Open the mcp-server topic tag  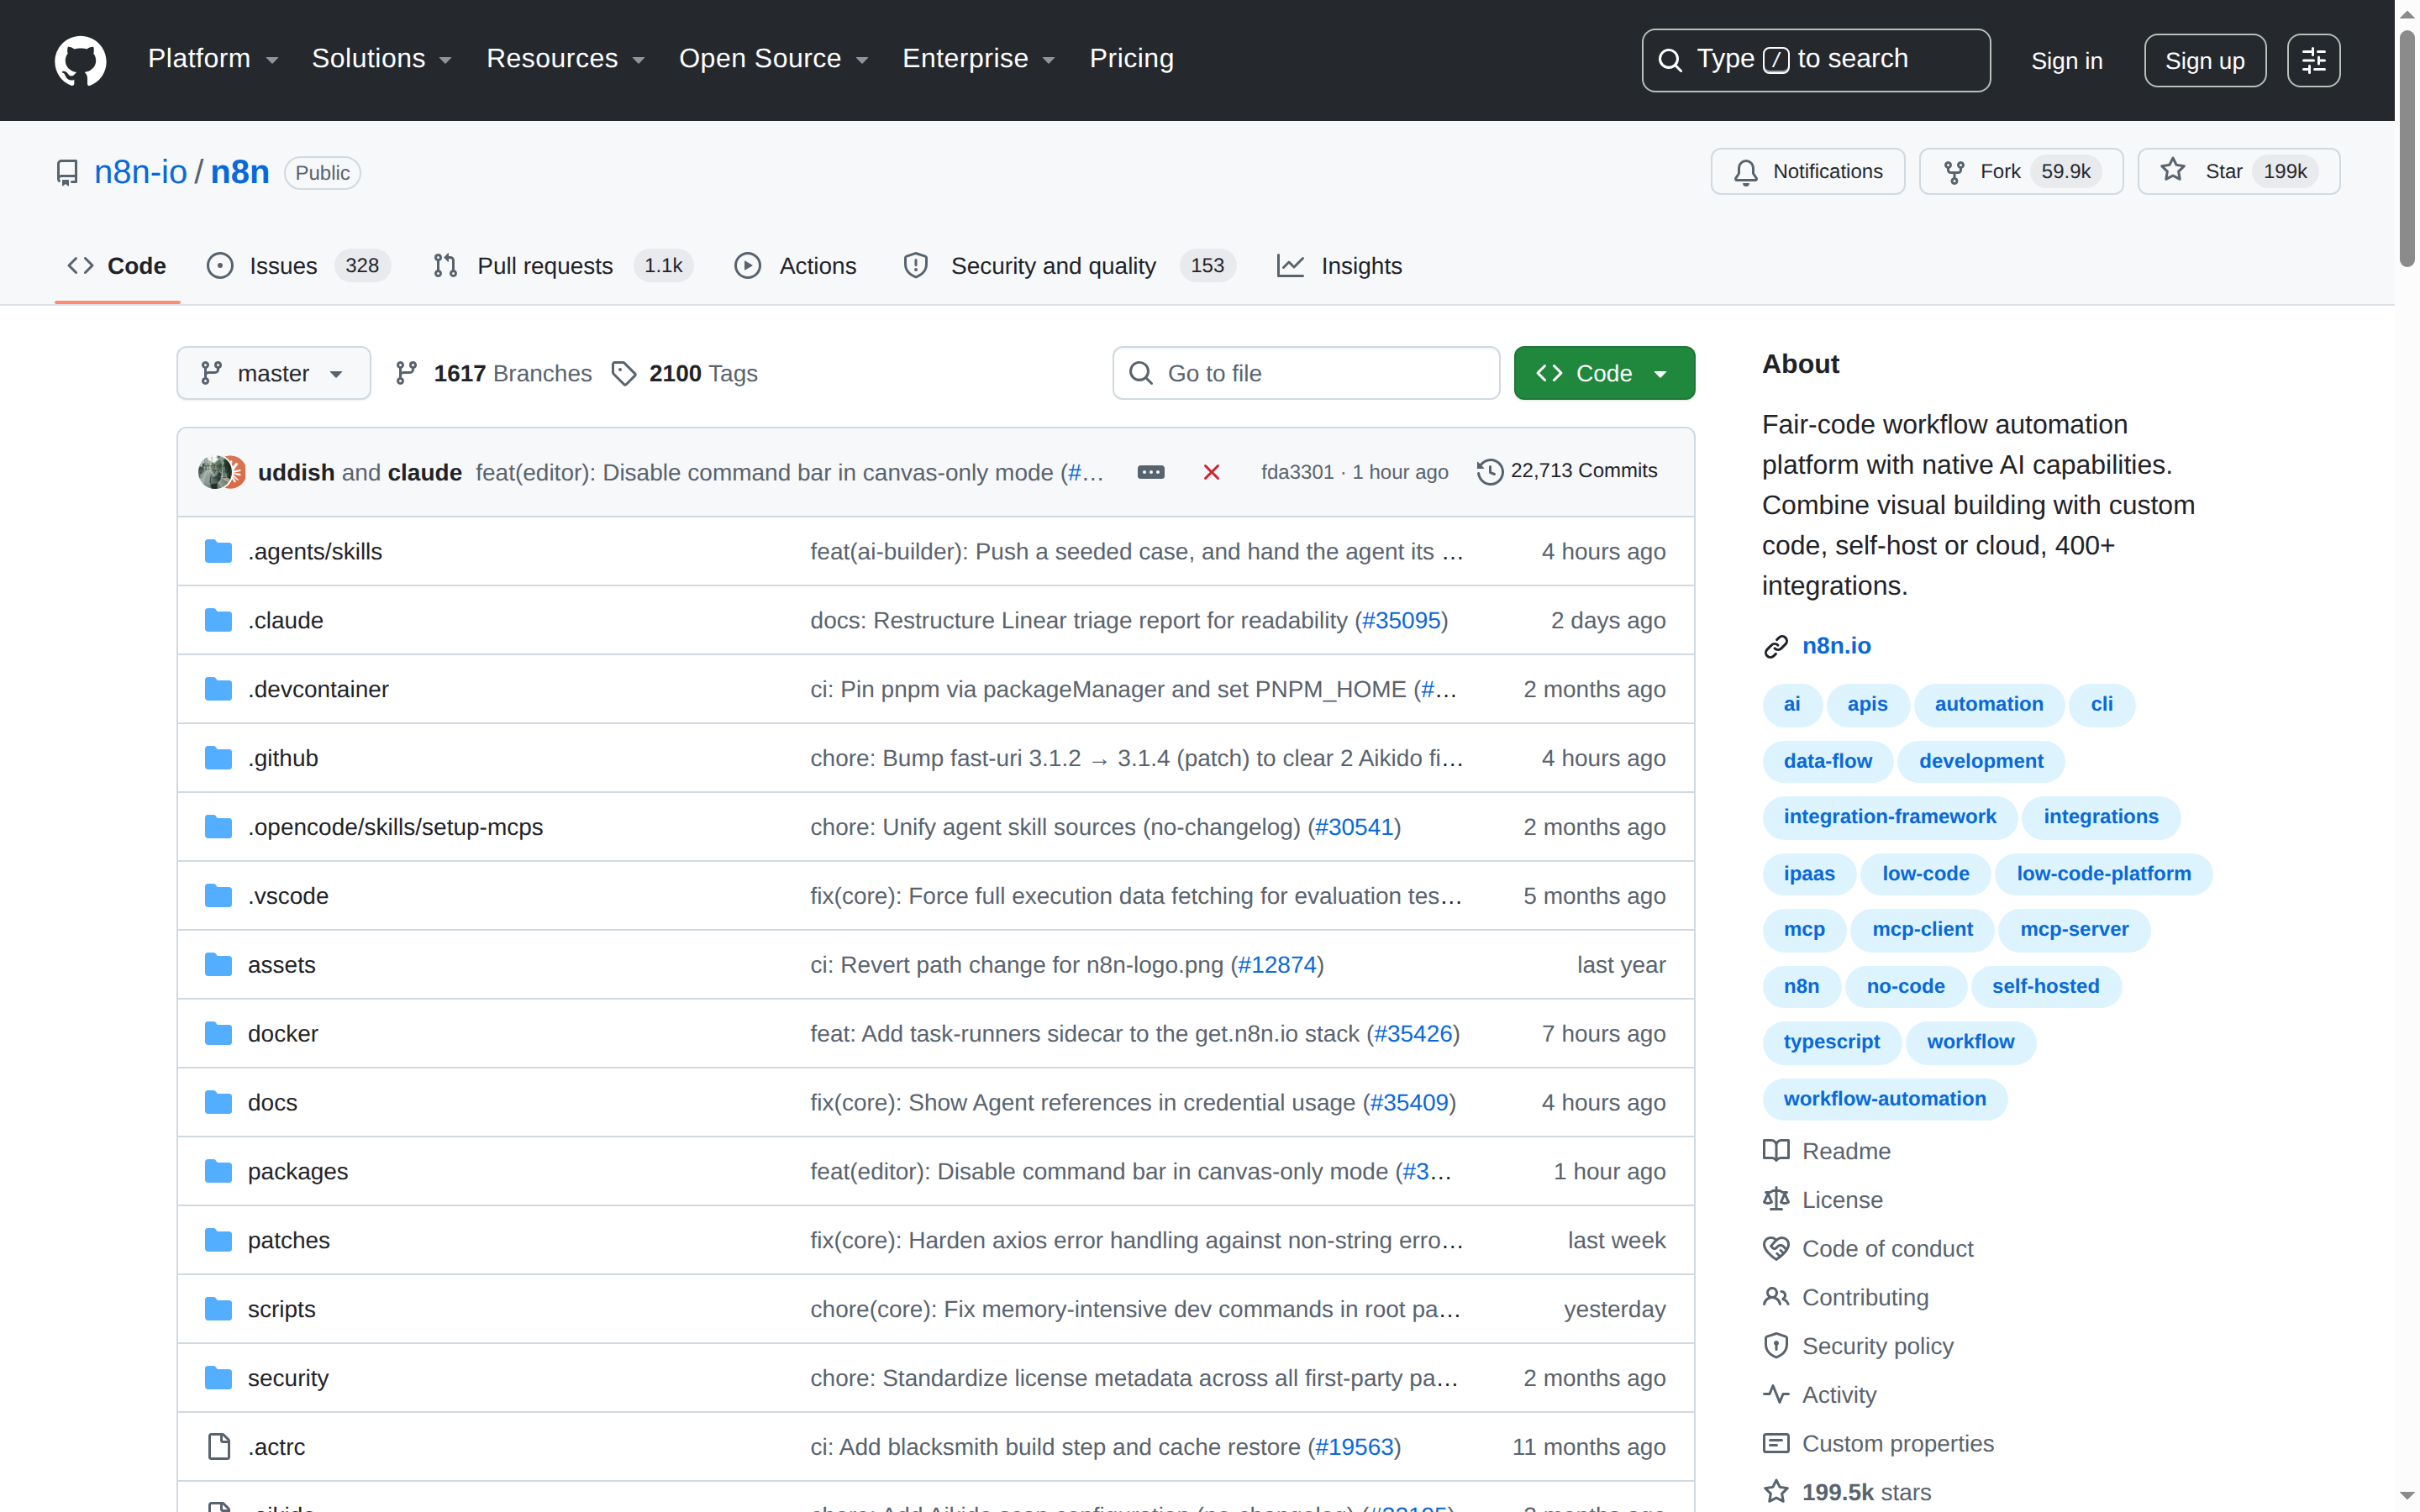[x=2073, y=930]
